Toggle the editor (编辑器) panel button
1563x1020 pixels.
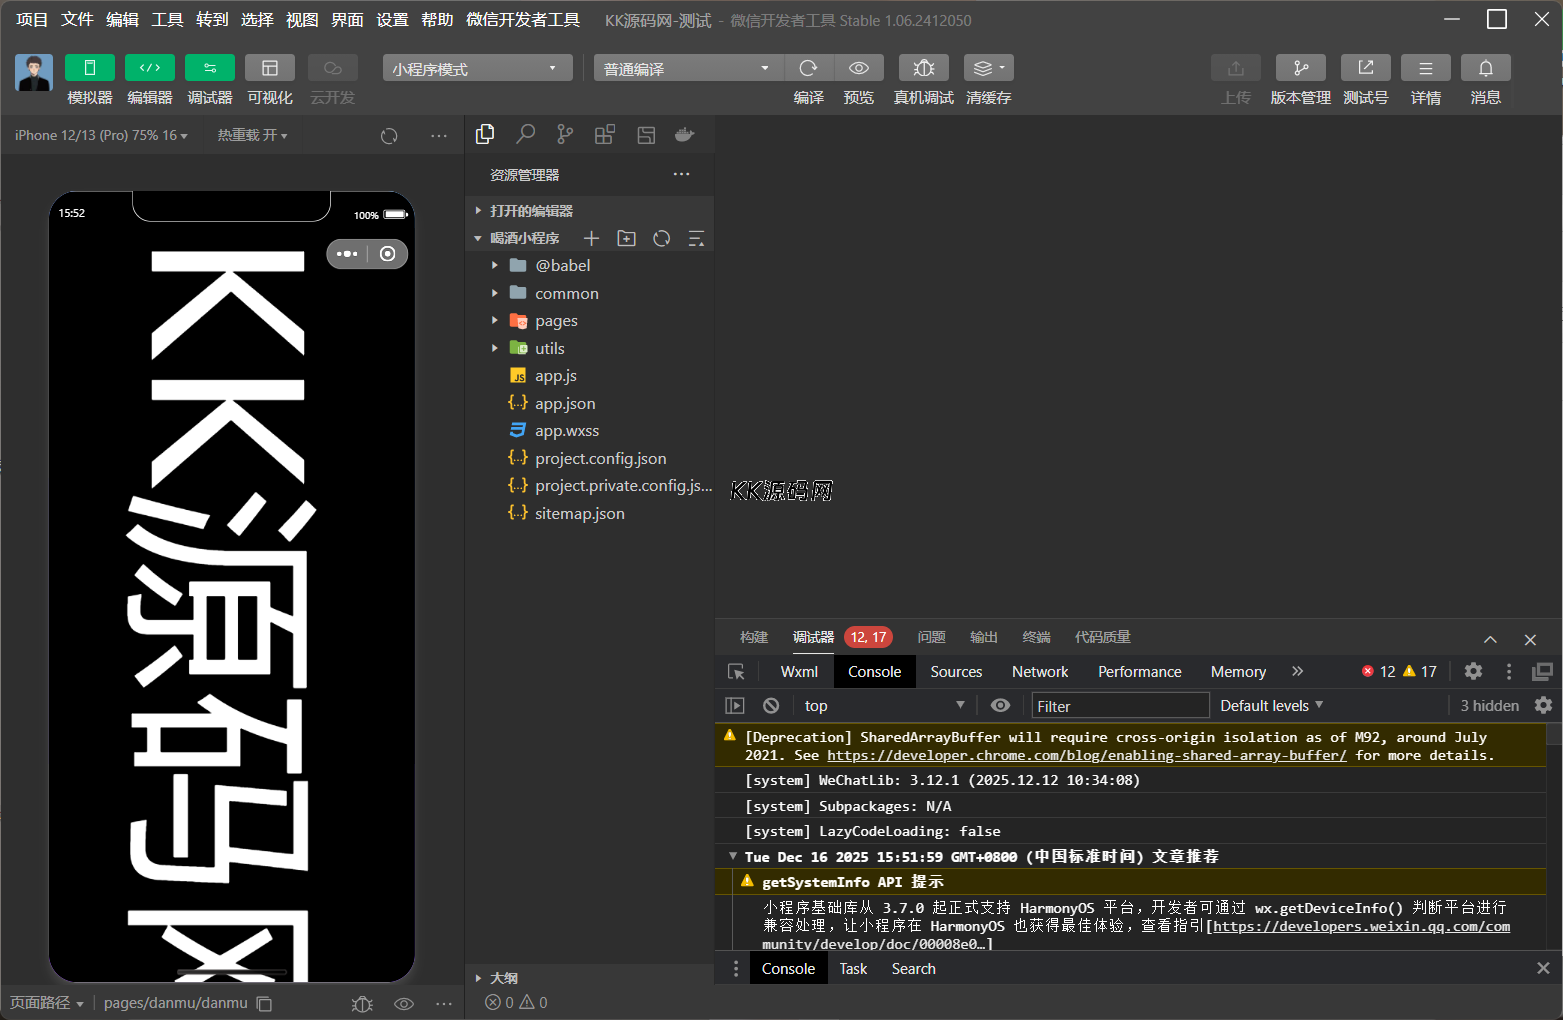(150, 68)
